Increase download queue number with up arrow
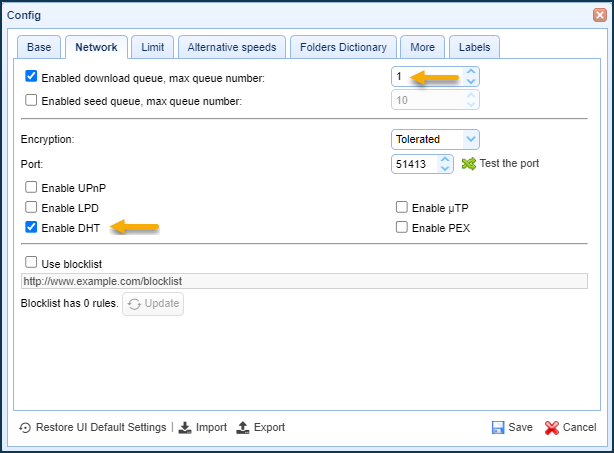This screenshot has height=453, width=614. [471, 72]
